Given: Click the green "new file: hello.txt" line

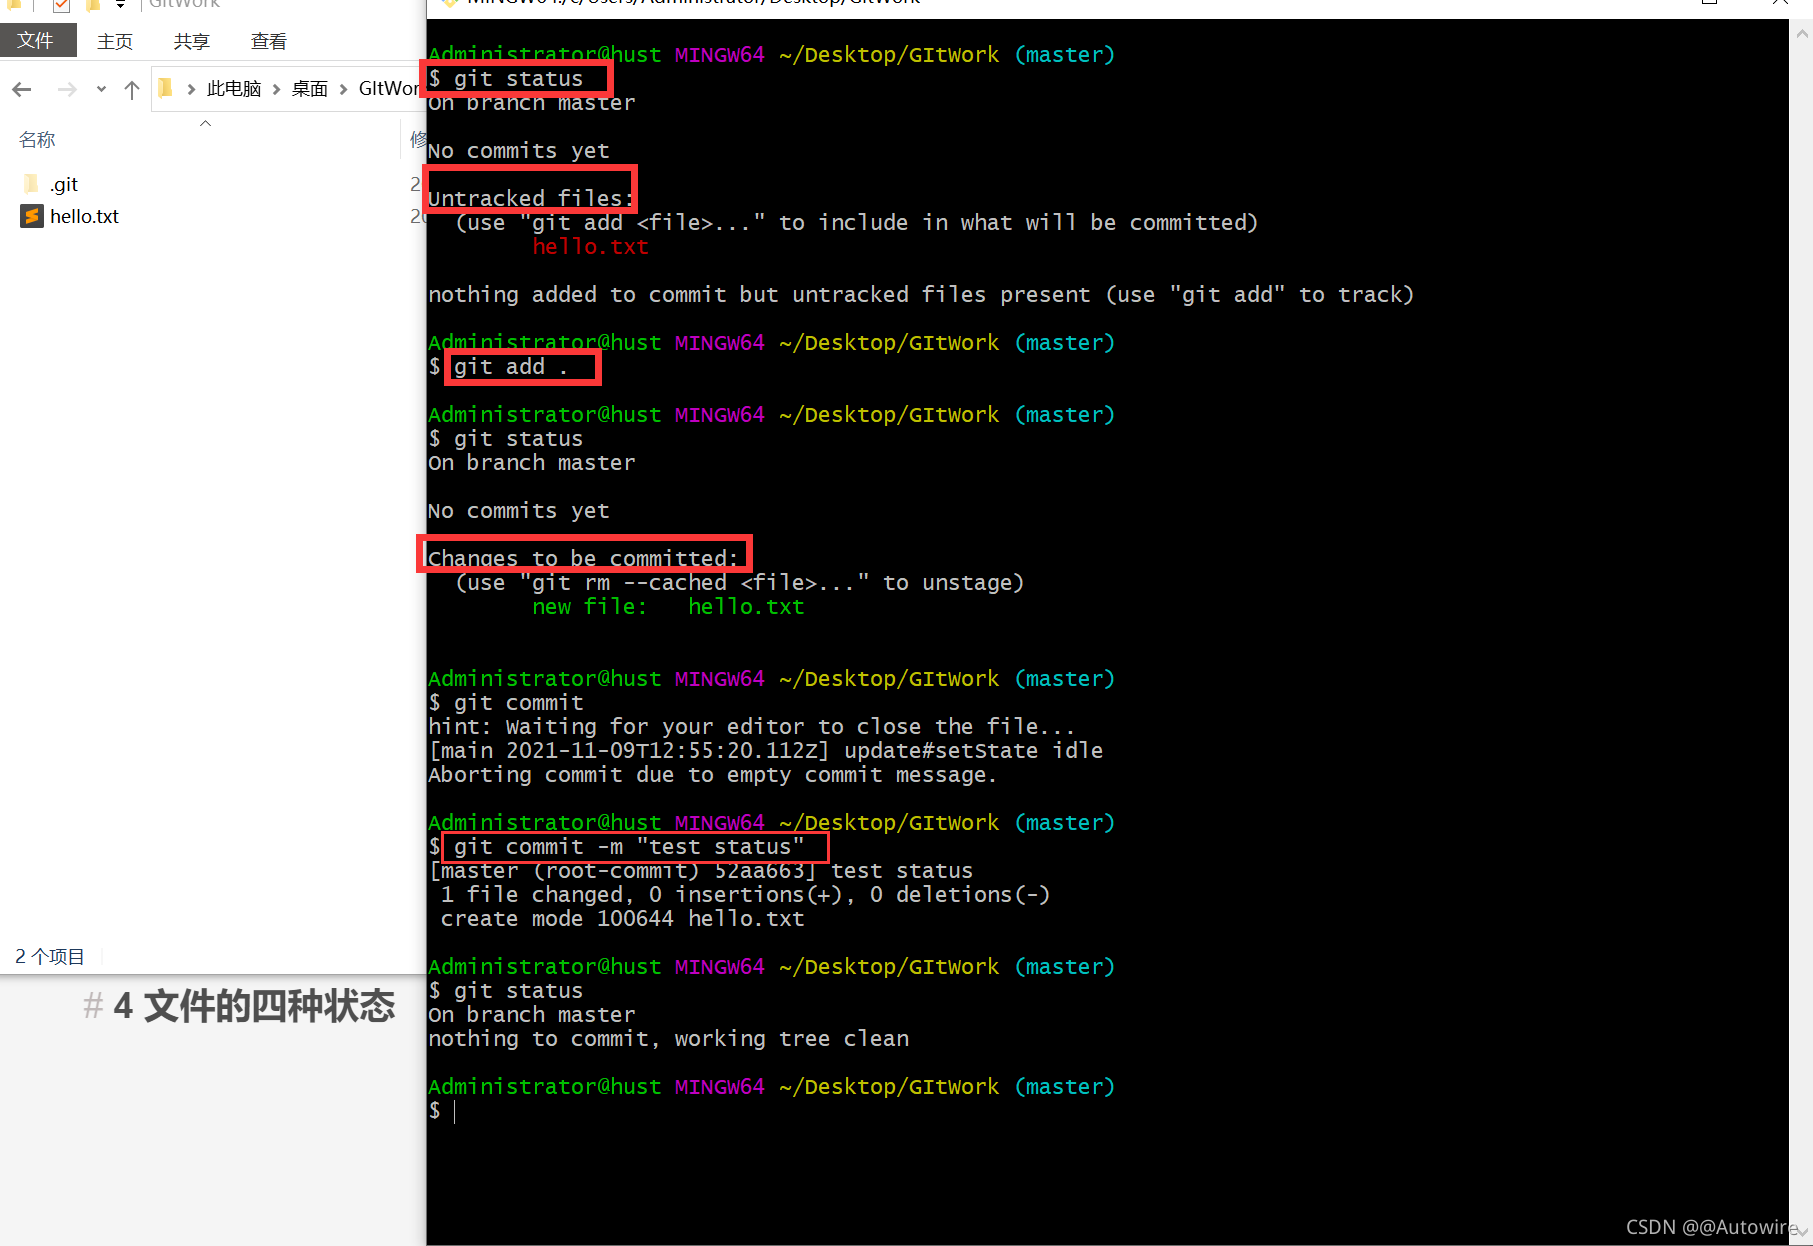Looking at the screenshot, I should (668, 607).
